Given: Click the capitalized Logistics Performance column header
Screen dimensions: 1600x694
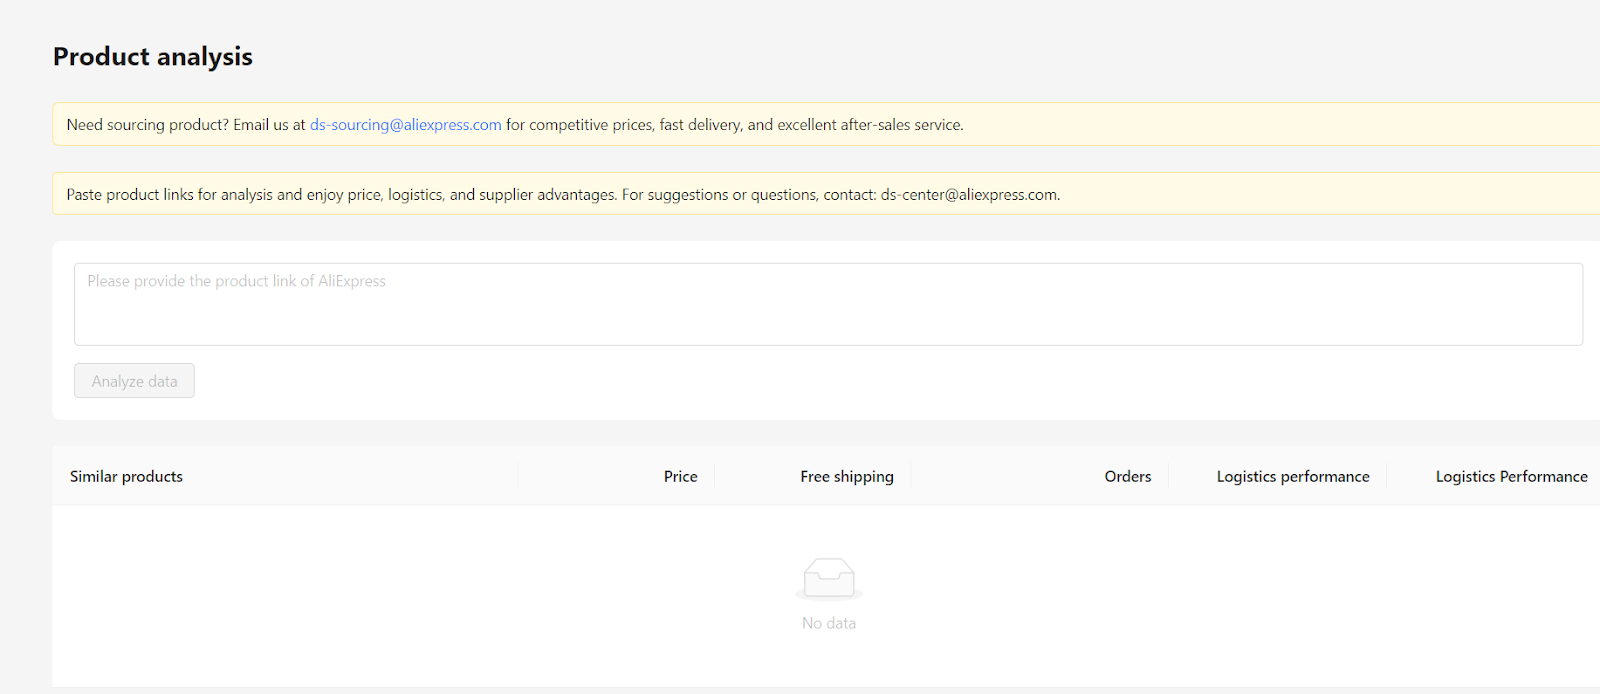Looking at the screenshot, I should (x=1511, y=477).
